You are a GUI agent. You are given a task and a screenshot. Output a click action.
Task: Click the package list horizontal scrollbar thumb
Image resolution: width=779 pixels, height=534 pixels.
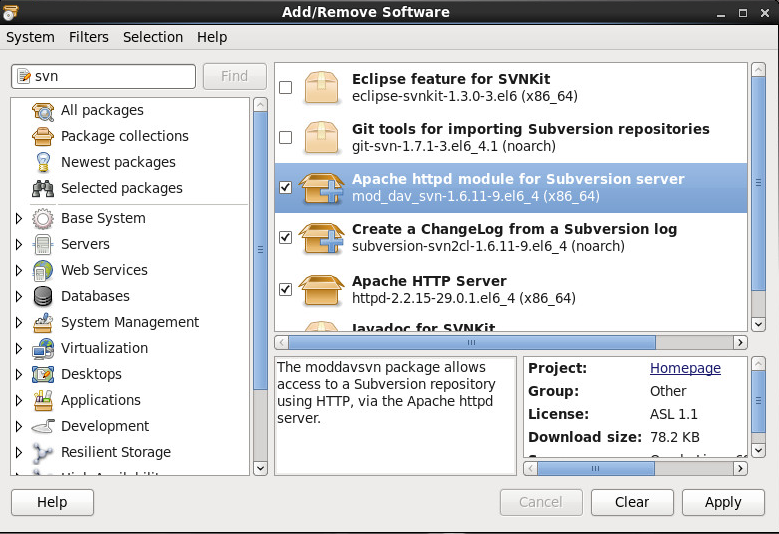coord(472,343)
